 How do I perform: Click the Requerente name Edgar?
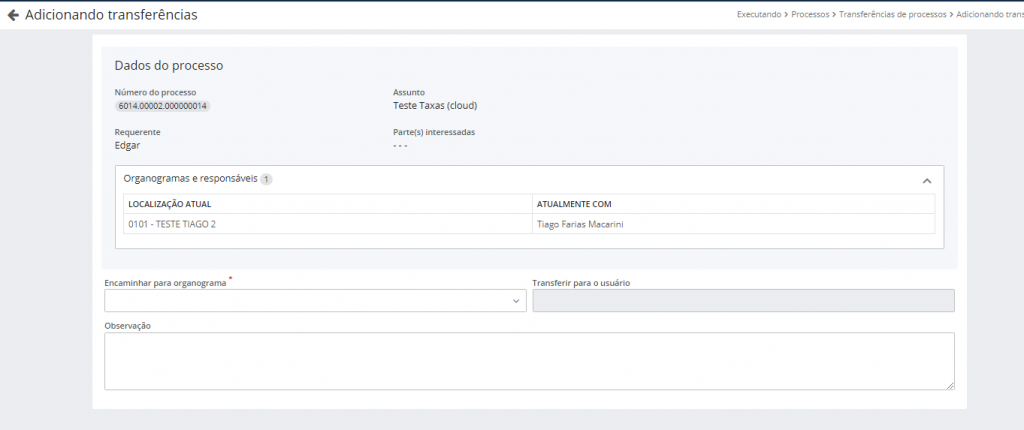(127, 144)
